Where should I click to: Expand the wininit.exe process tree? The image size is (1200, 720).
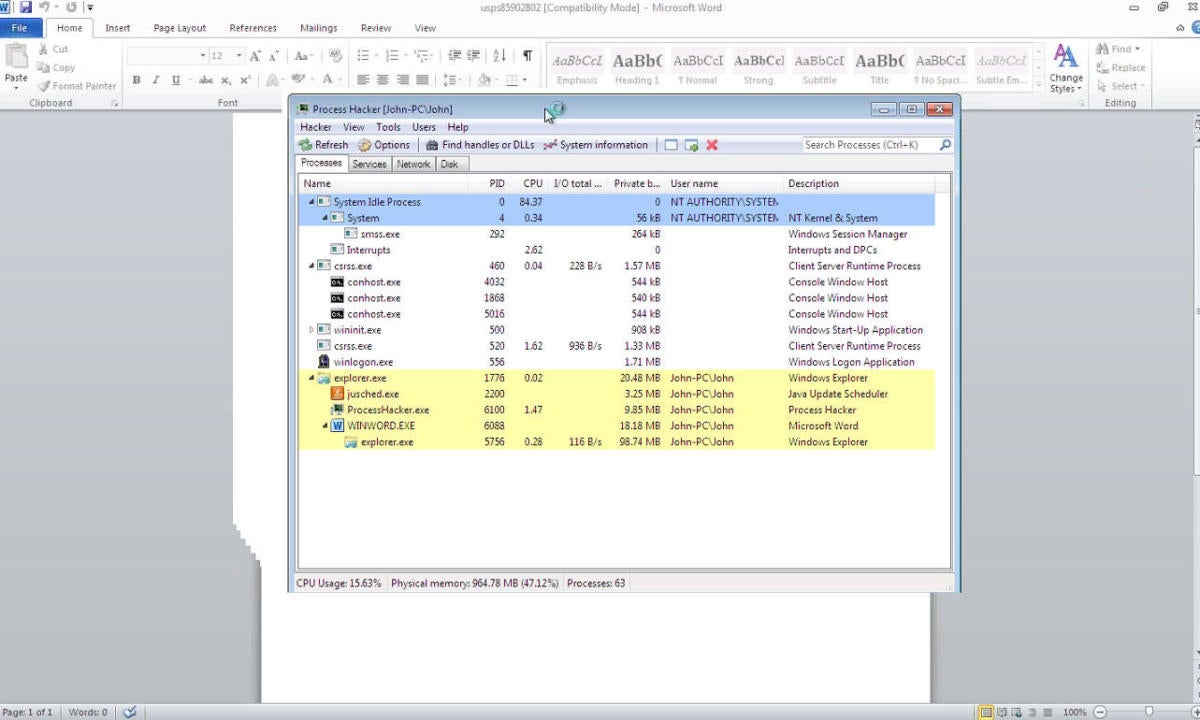[311, 330]
